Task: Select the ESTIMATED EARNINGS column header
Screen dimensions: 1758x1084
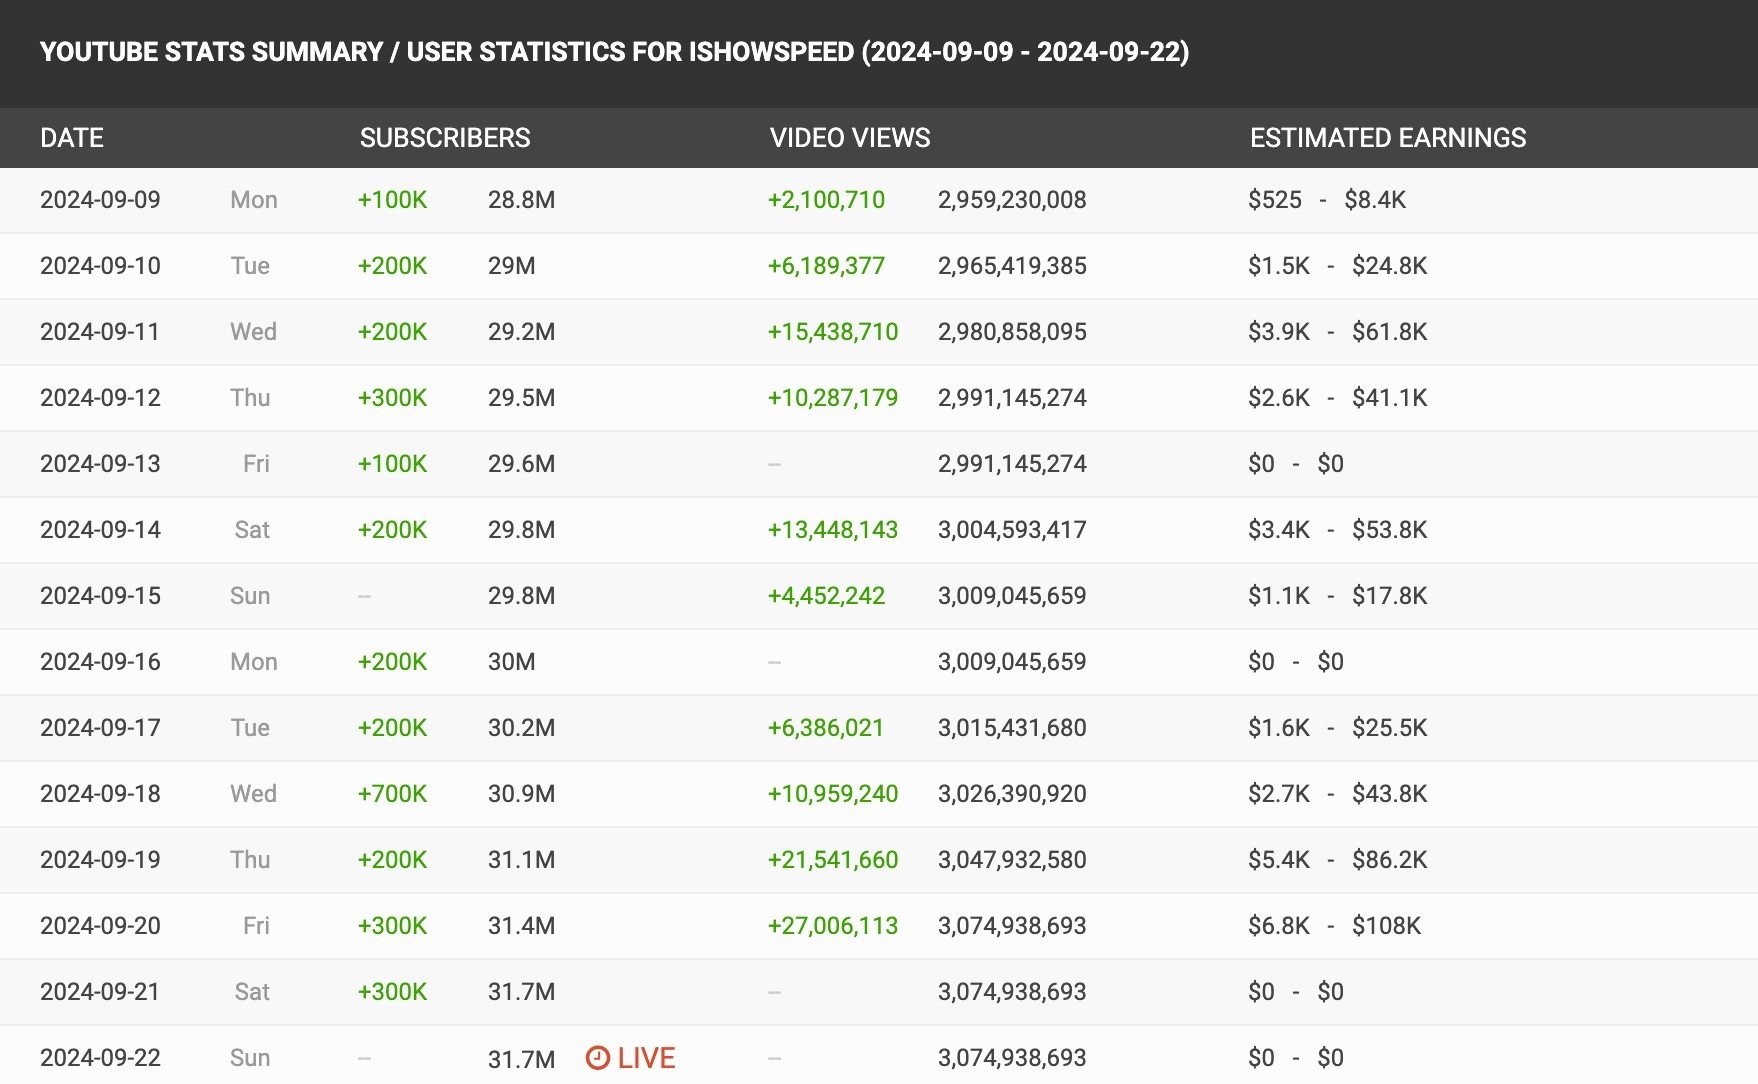Action: [x=1388, y=138]
